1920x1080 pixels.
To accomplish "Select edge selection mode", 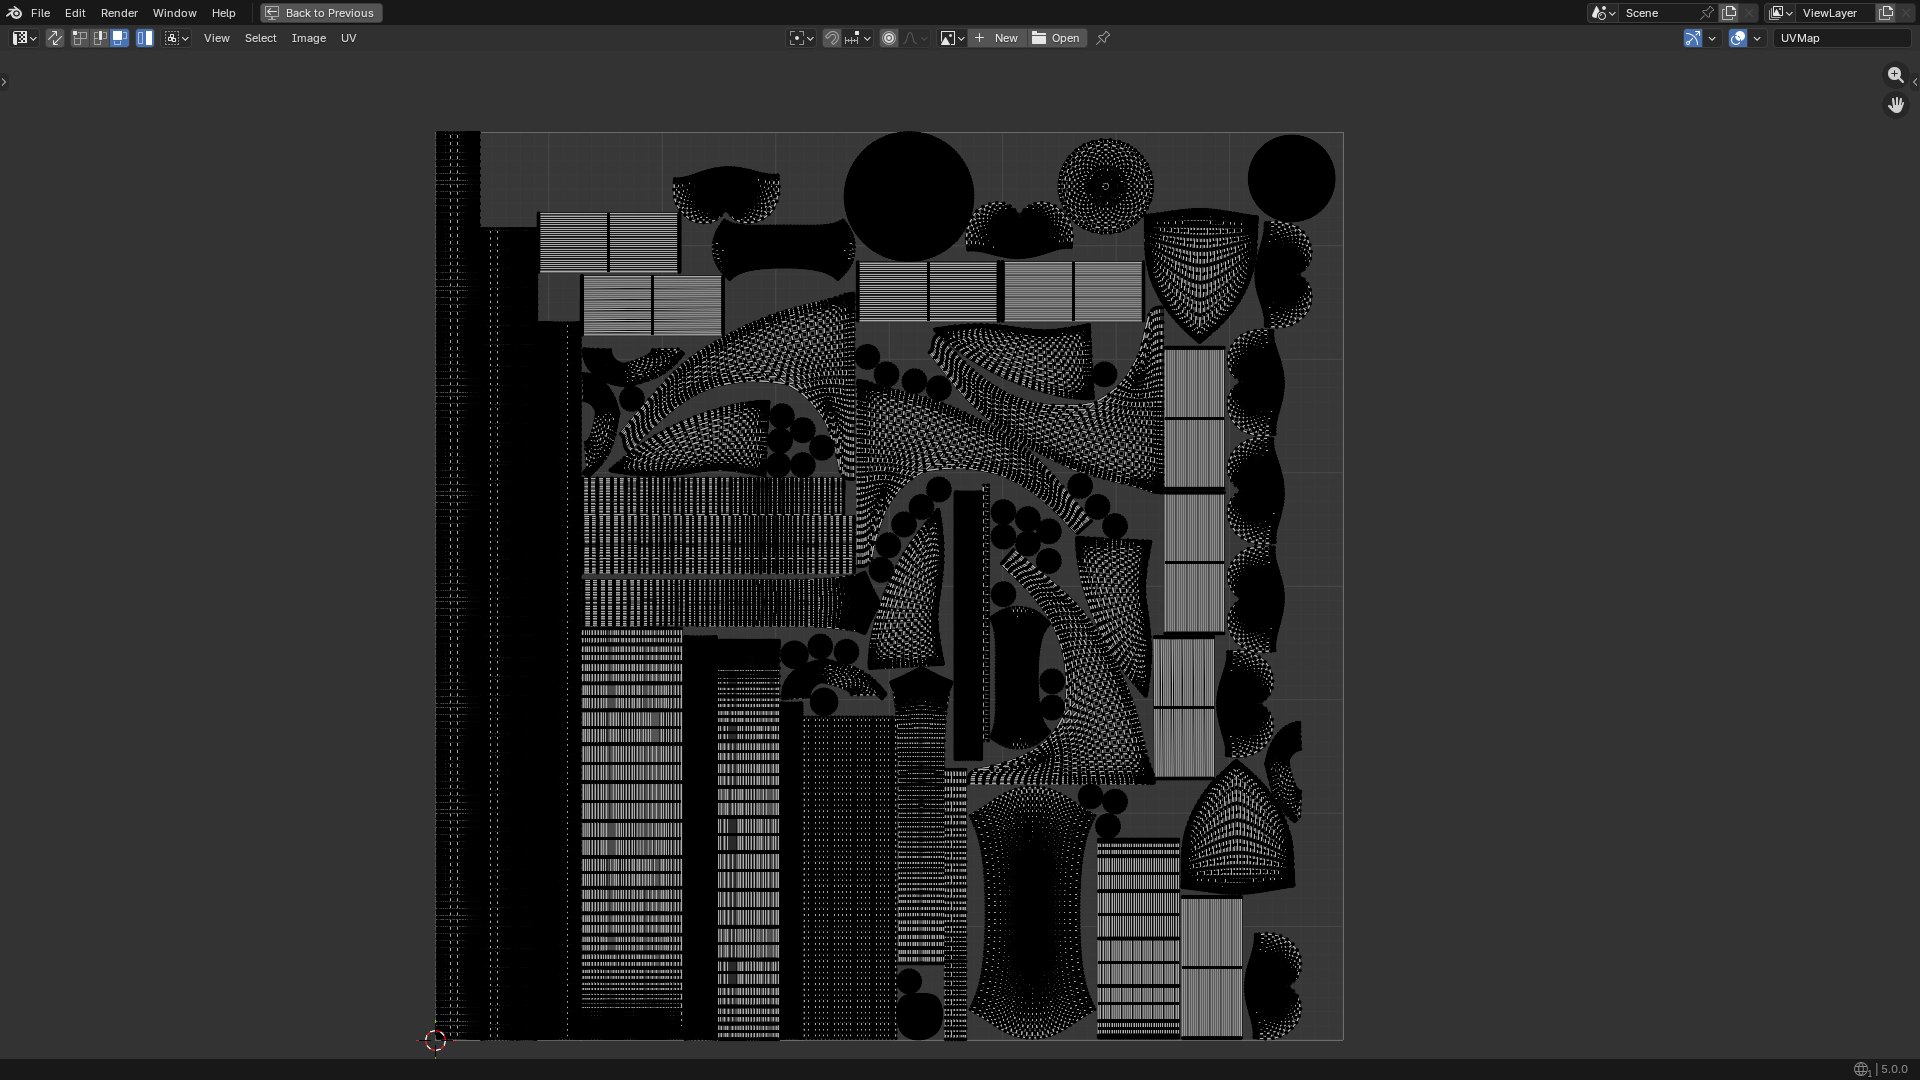I will point(99,38).
